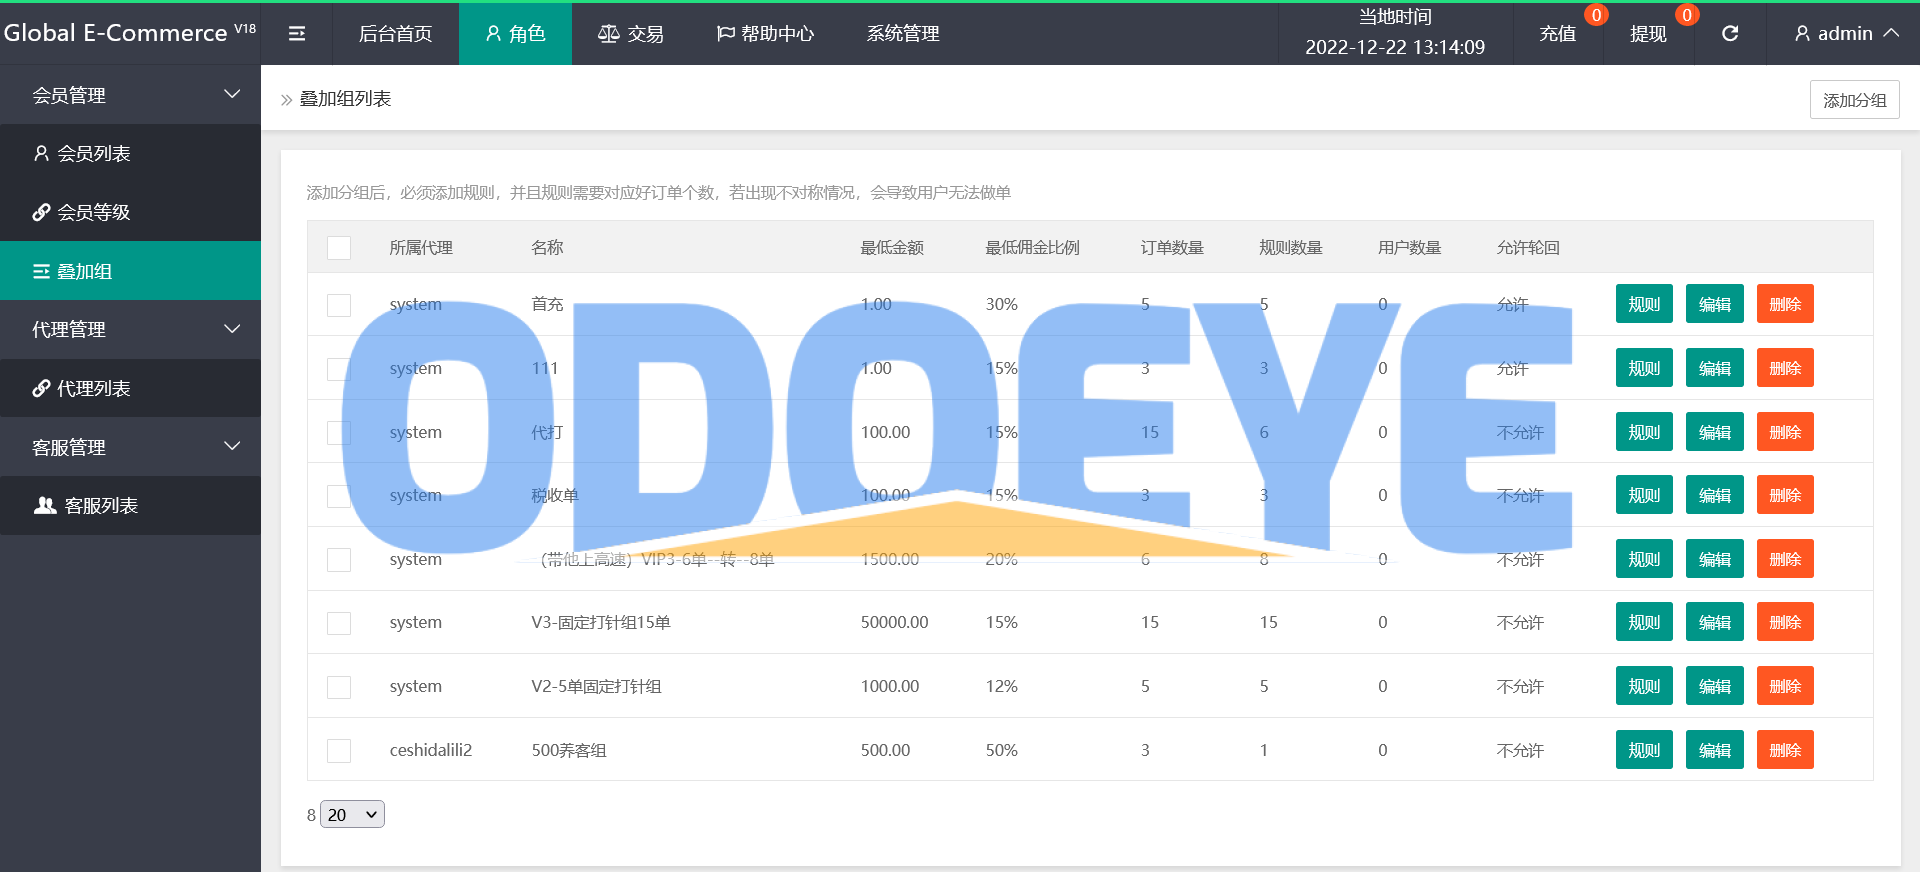This screenshot has width=1920, height=872.
Task: Click 编辑 button for 首充 row
Action: [x=1715, y=304]
